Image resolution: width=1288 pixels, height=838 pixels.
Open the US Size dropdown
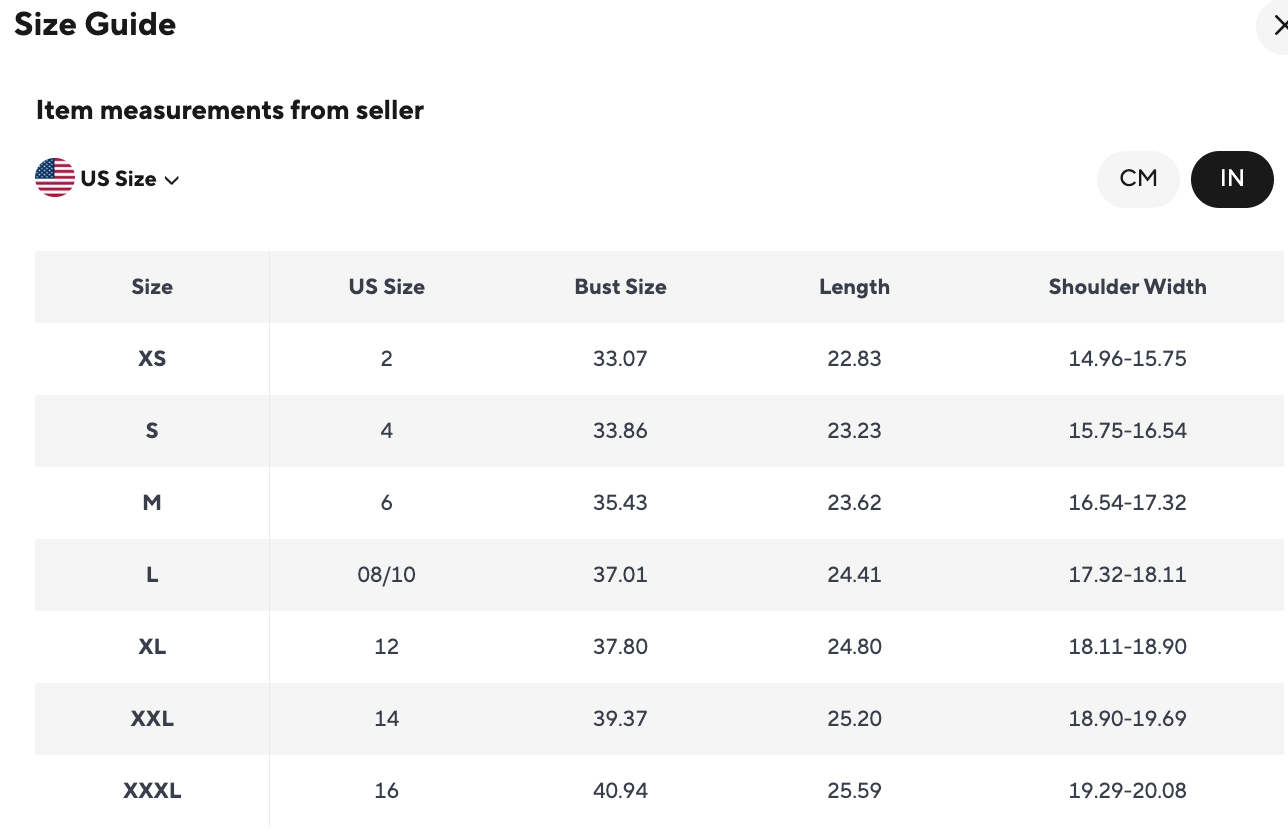(118, 179)
